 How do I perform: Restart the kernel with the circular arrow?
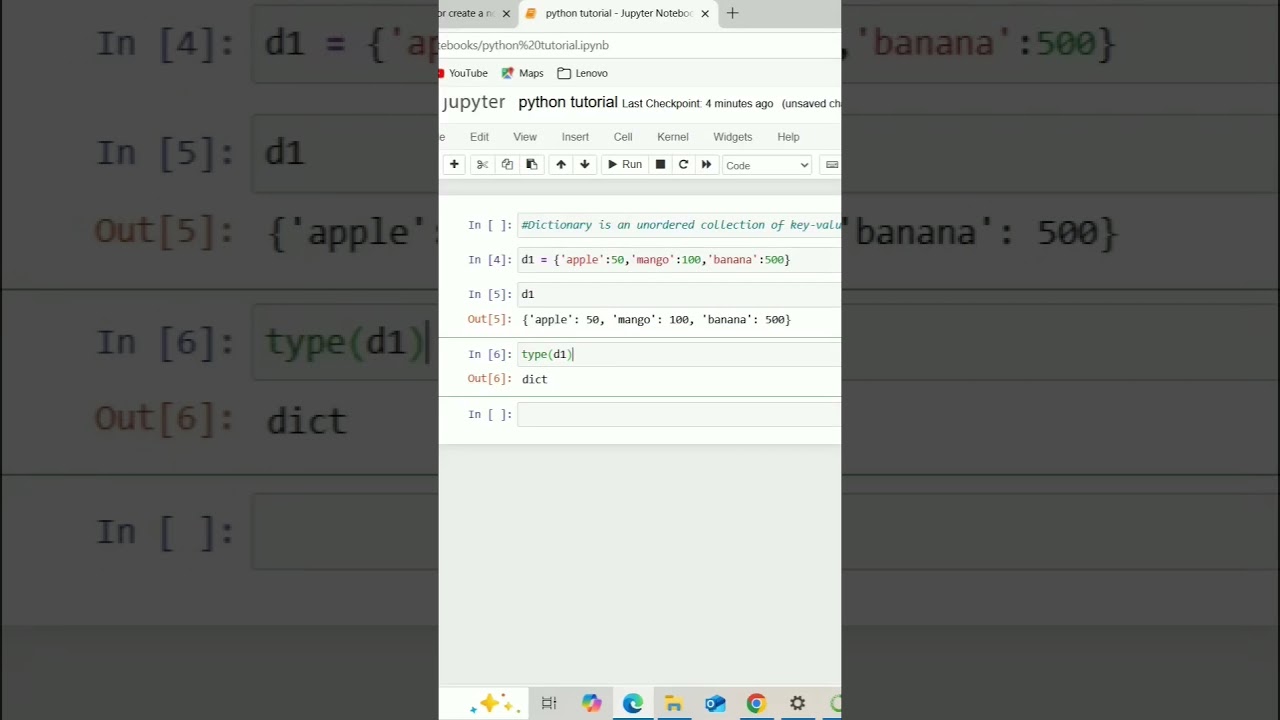click(683, 165)
